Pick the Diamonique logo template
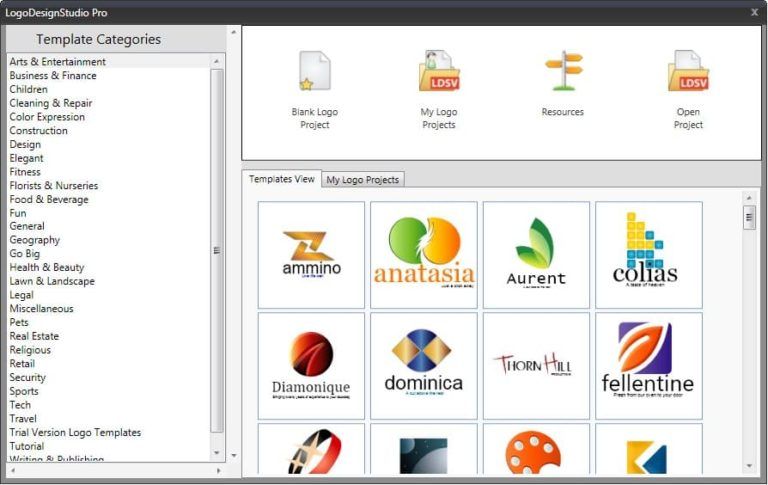768x485 pixels. (312, 366)
